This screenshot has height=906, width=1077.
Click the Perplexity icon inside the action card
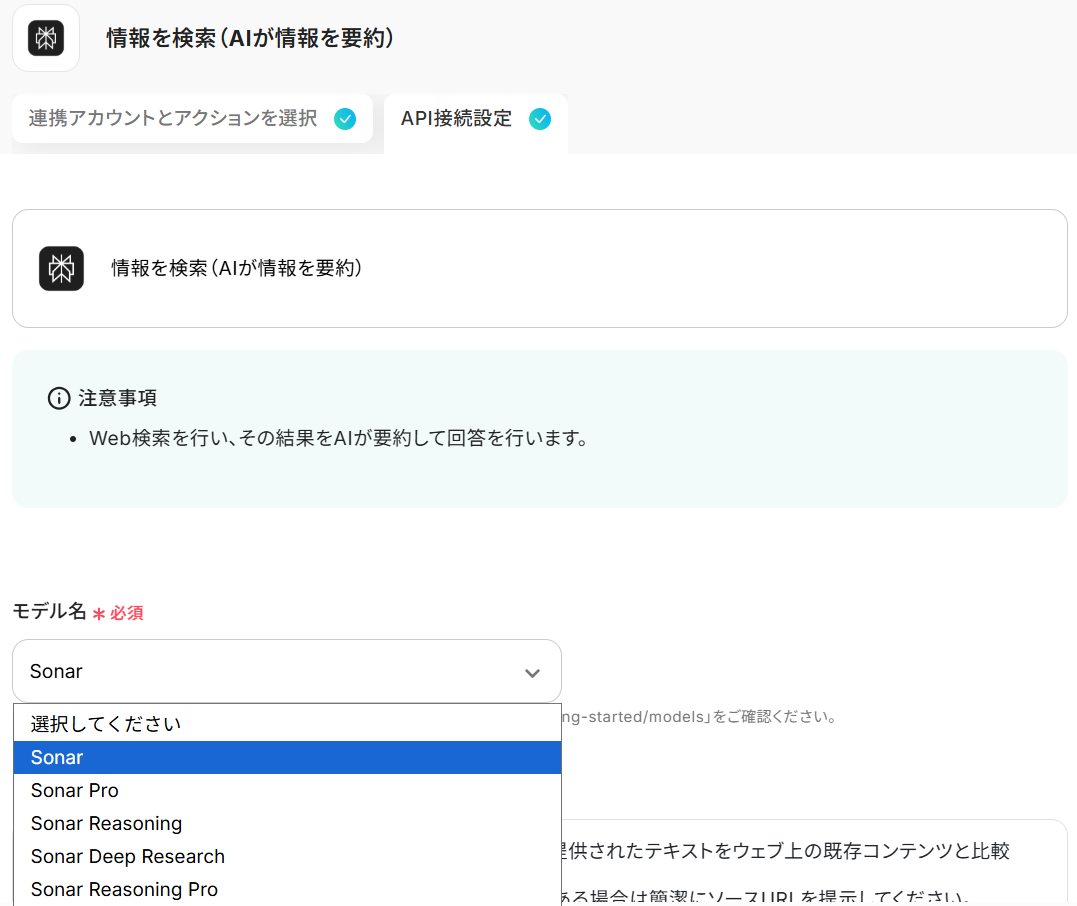coord(61,268)
